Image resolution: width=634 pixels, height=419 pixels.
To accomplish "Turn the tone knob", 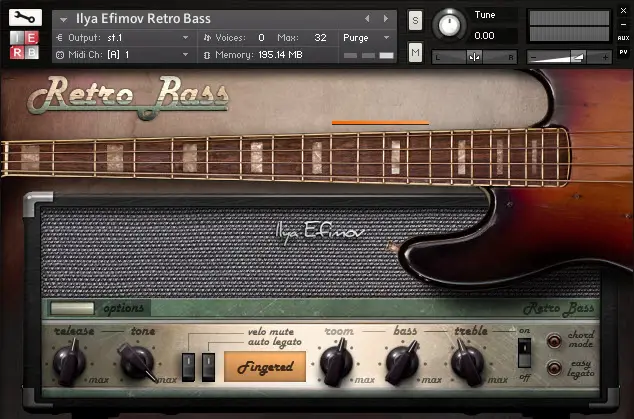I will [x=137, y=362].
